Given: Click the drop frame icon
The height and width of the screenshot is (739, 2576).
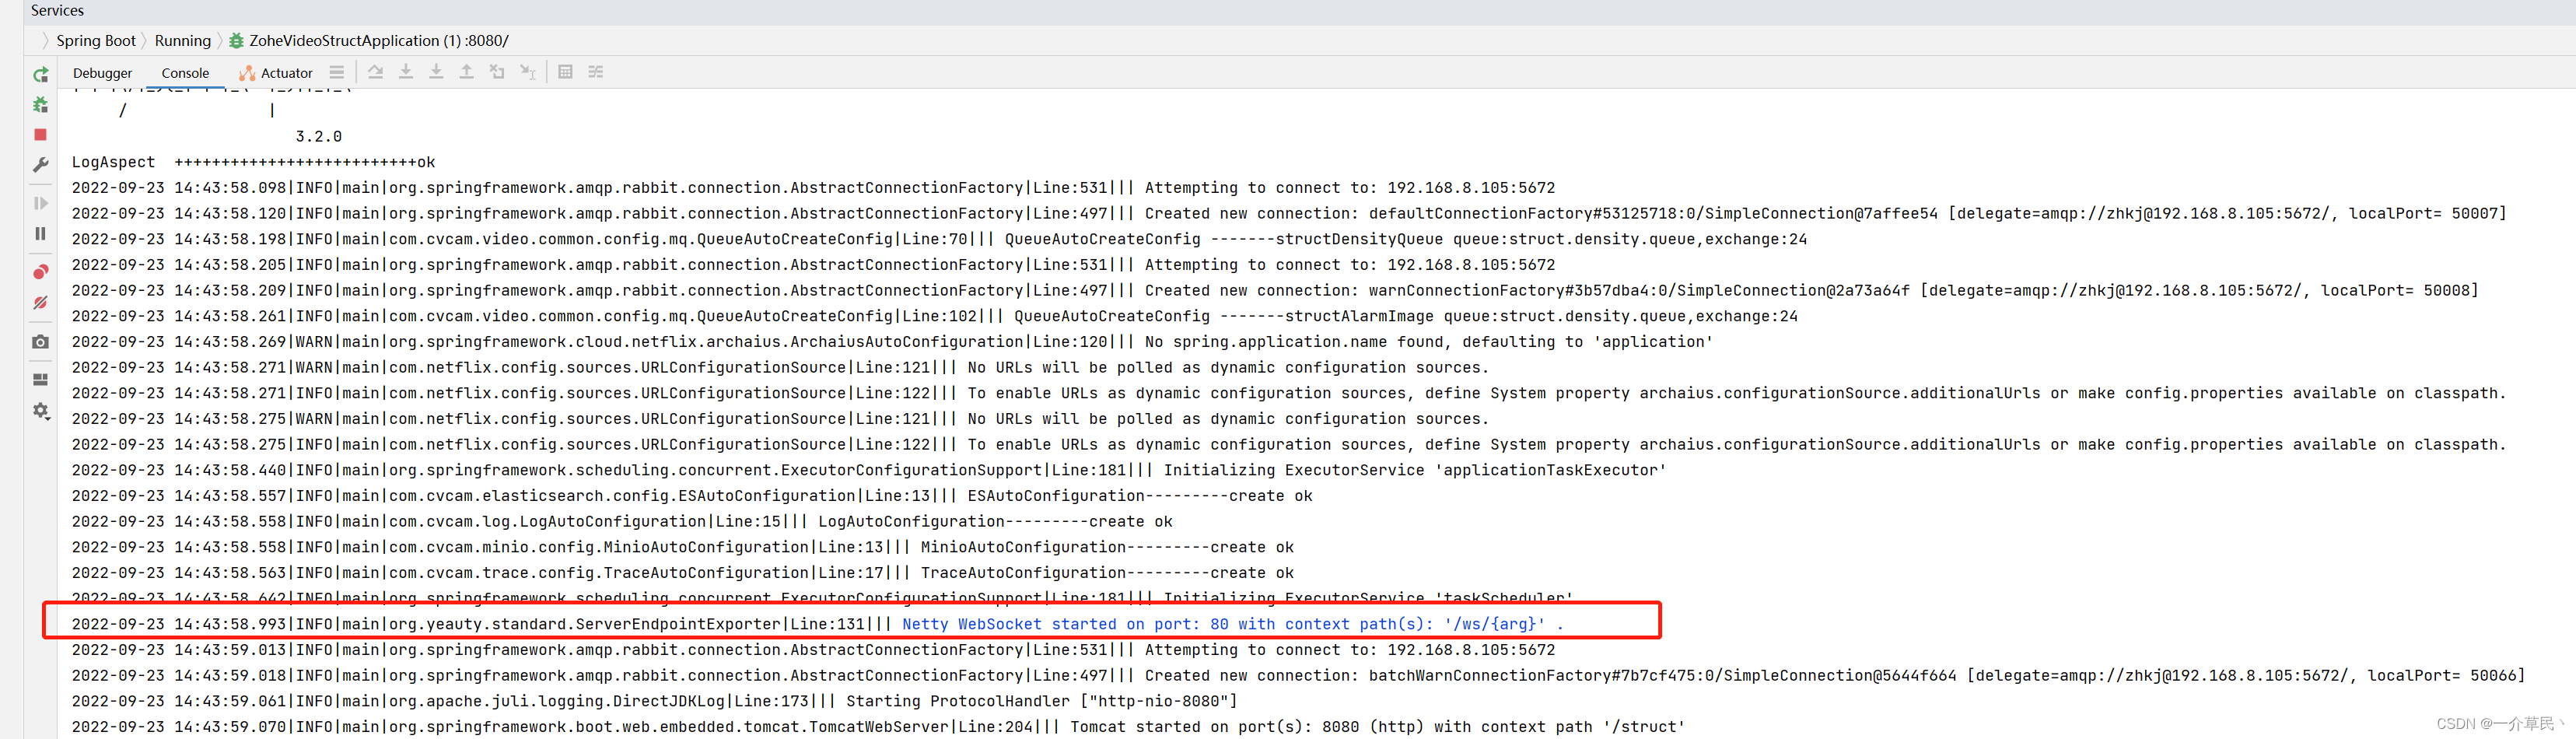Looking at the screenshot, I should pyautogui.click(x=497, y=72).
